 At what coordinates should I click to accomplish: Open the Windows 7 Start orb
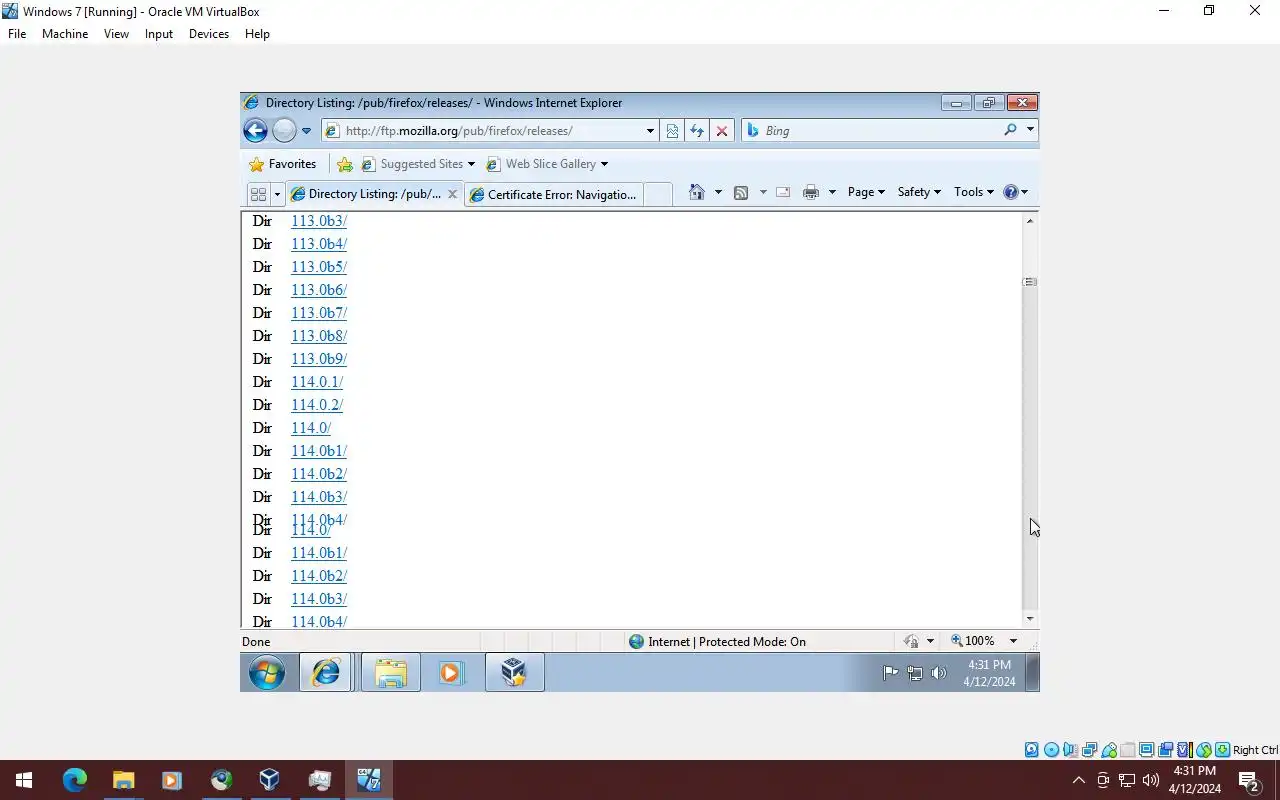[267, 673]
